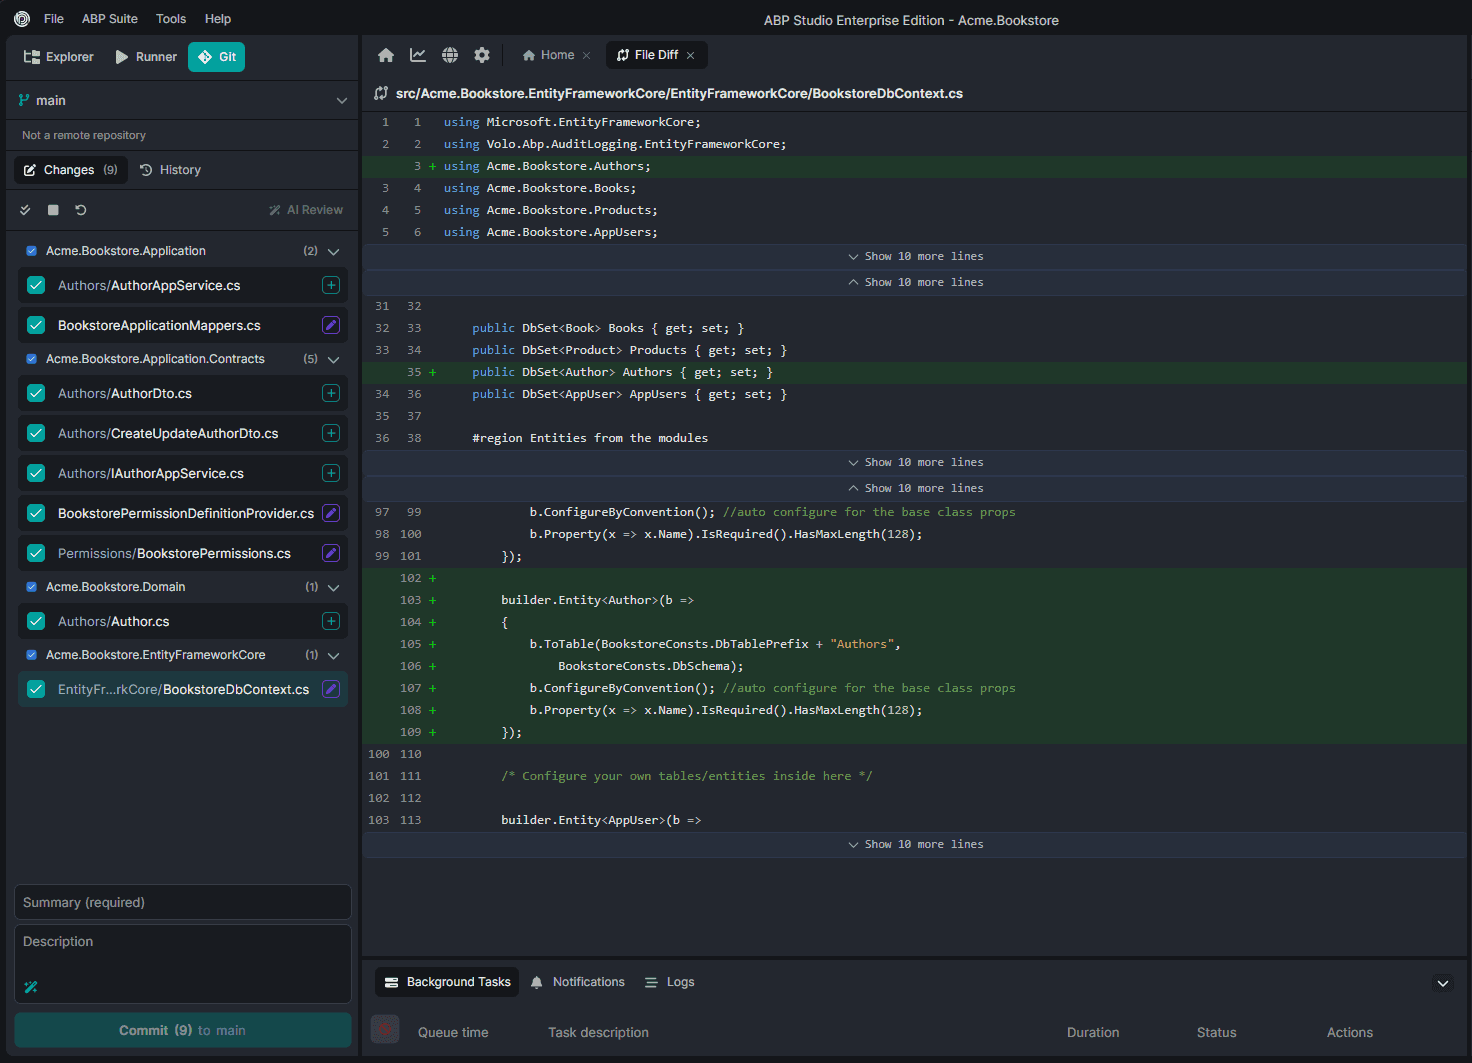Open the Tools menu
1472x1063 pixels.
(x=171, y=19)
